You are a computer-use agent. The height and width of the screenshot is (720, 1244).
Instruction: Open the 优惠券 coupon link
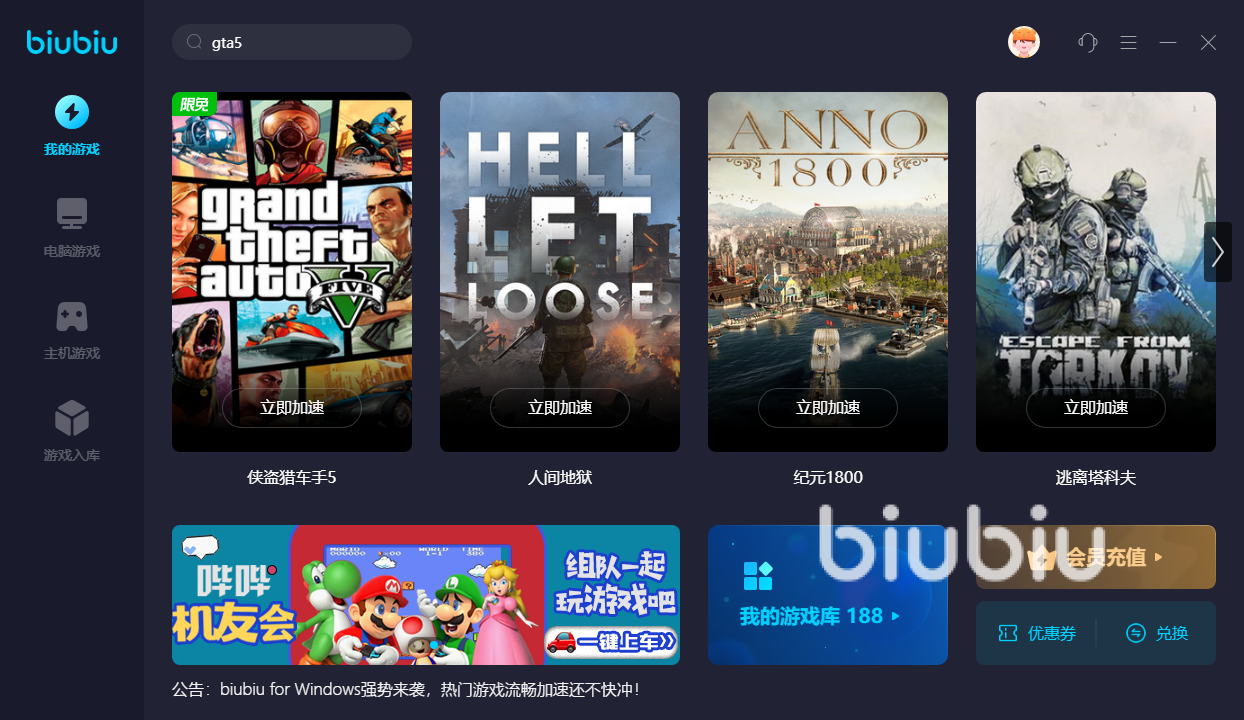1037,633
